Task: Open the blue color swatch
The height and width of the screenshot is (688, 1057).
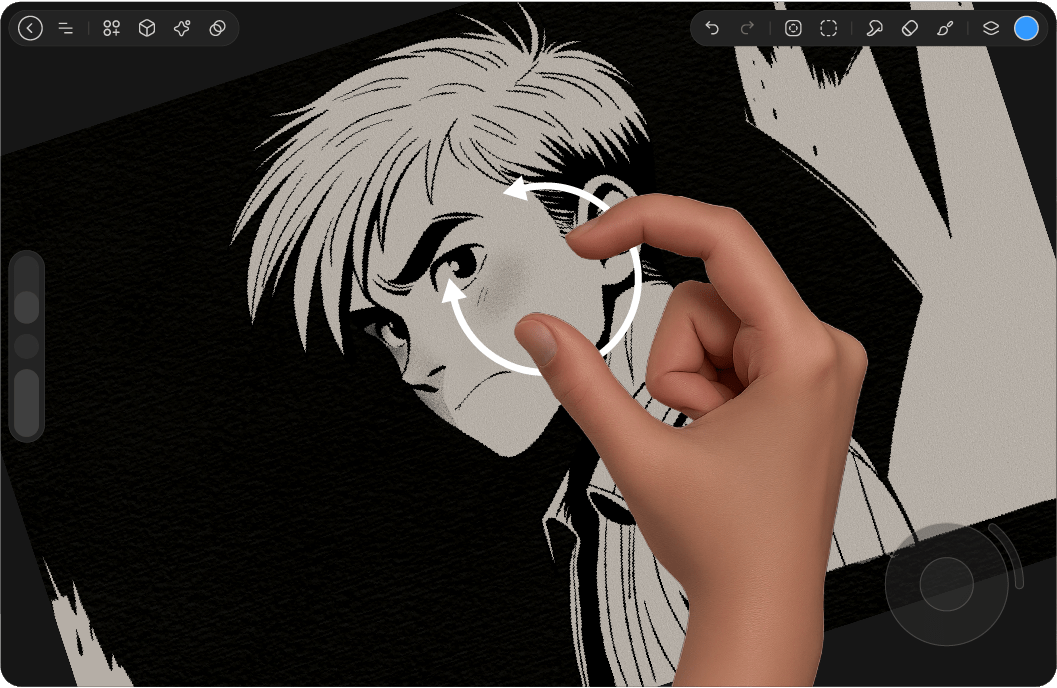Action: [1026, 28]
